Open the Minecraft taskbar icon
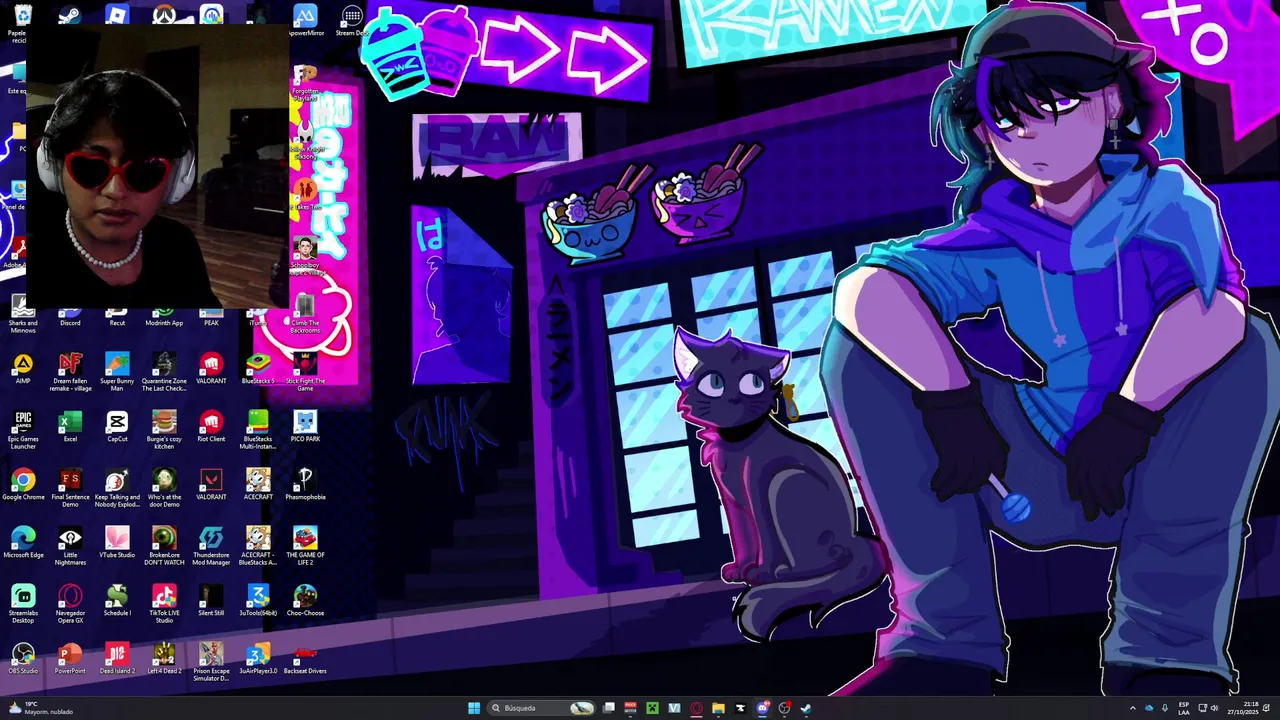This screenshot has height=720, width=1280. (652, 708)
